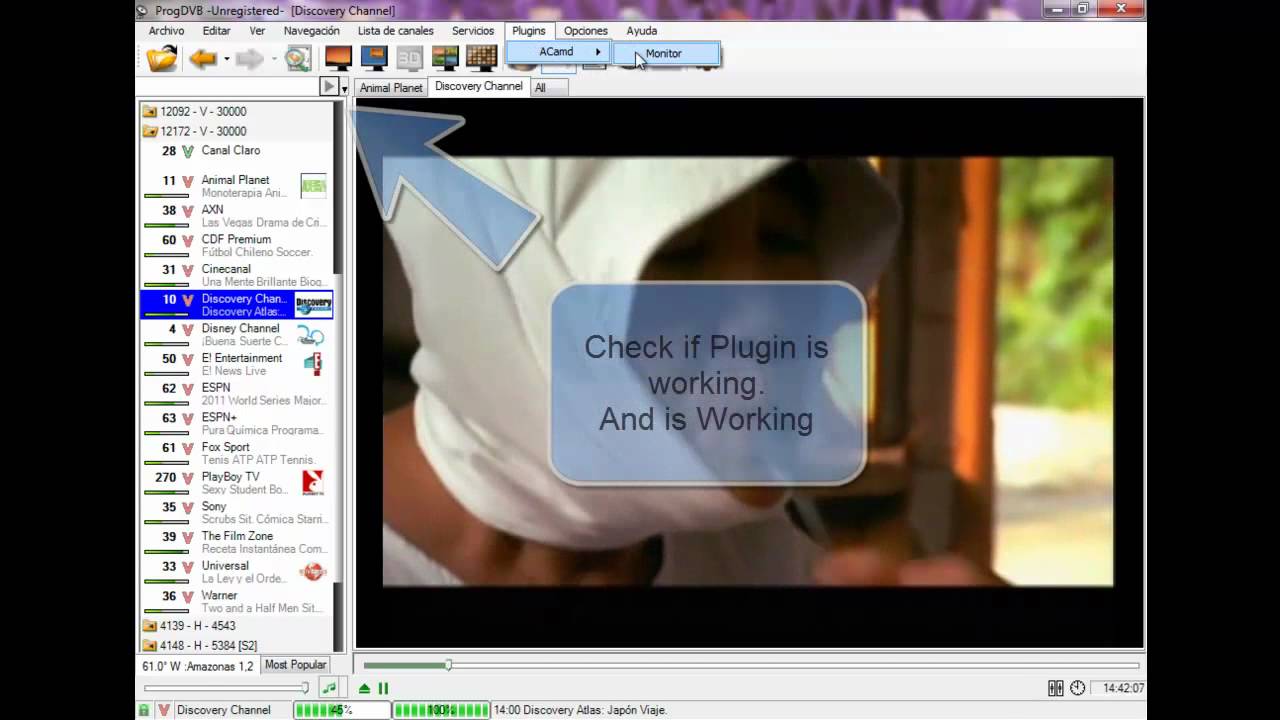Select the Cinecanal channel
1280x720 pixels.
coord(236,275)
